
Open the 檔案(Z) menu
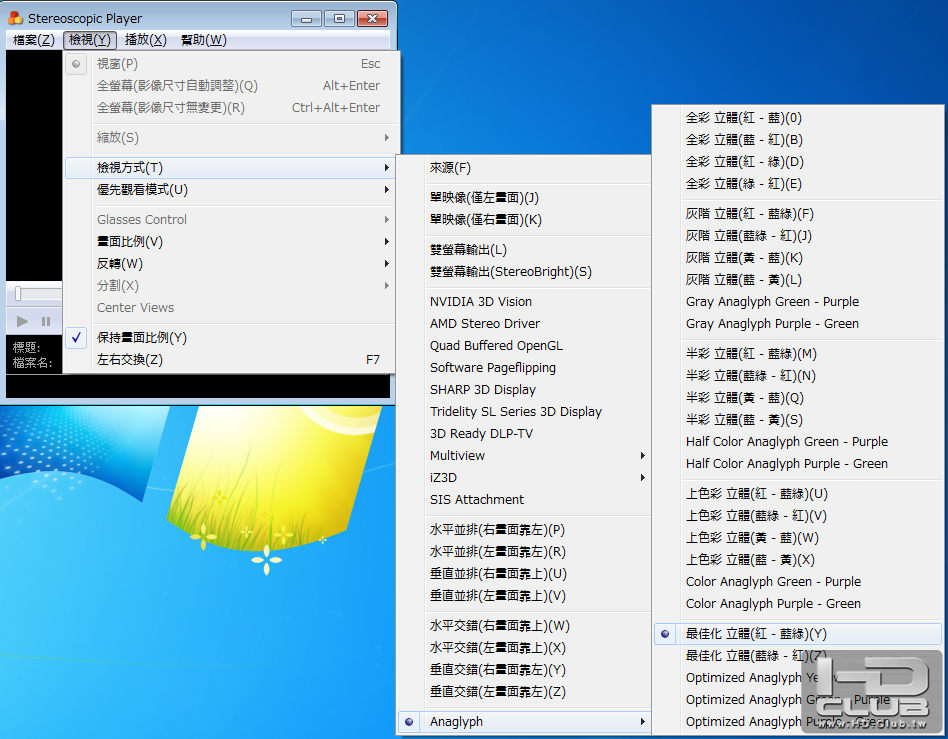pyautogui.click(x=34, y=40)
